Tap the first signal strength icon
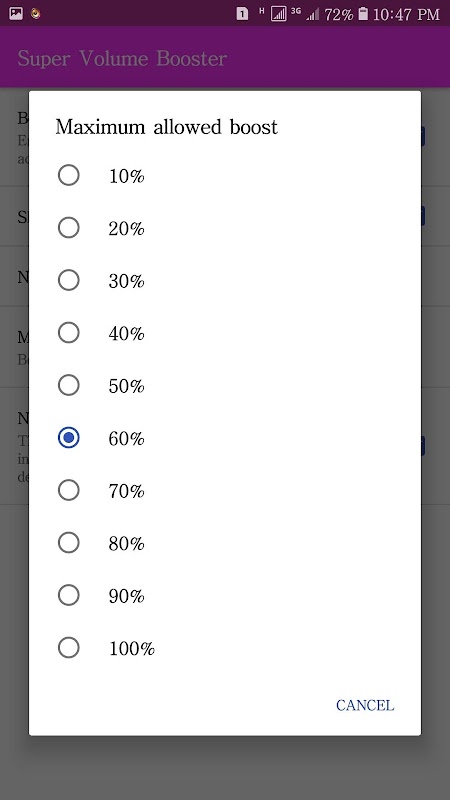 [279, 14]
